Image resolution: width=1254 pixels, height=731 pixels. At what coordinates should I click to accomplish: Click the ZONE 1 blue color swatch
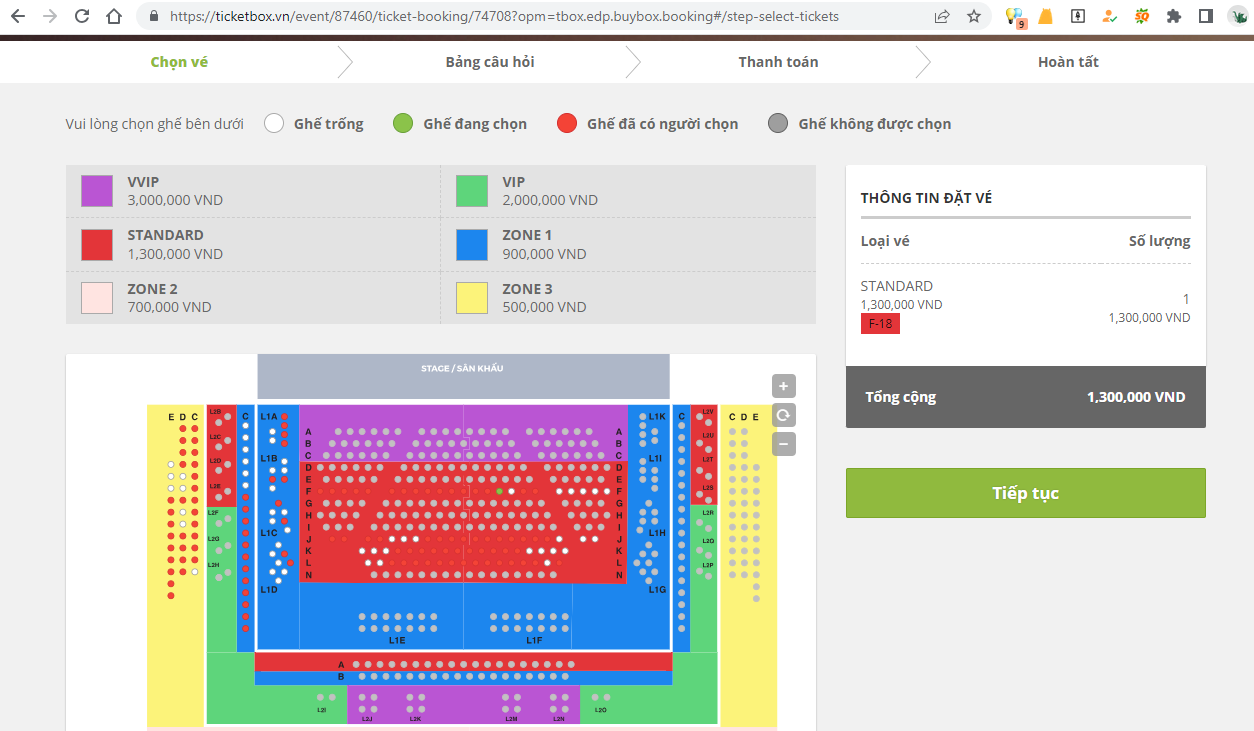(x=472, y=245)
